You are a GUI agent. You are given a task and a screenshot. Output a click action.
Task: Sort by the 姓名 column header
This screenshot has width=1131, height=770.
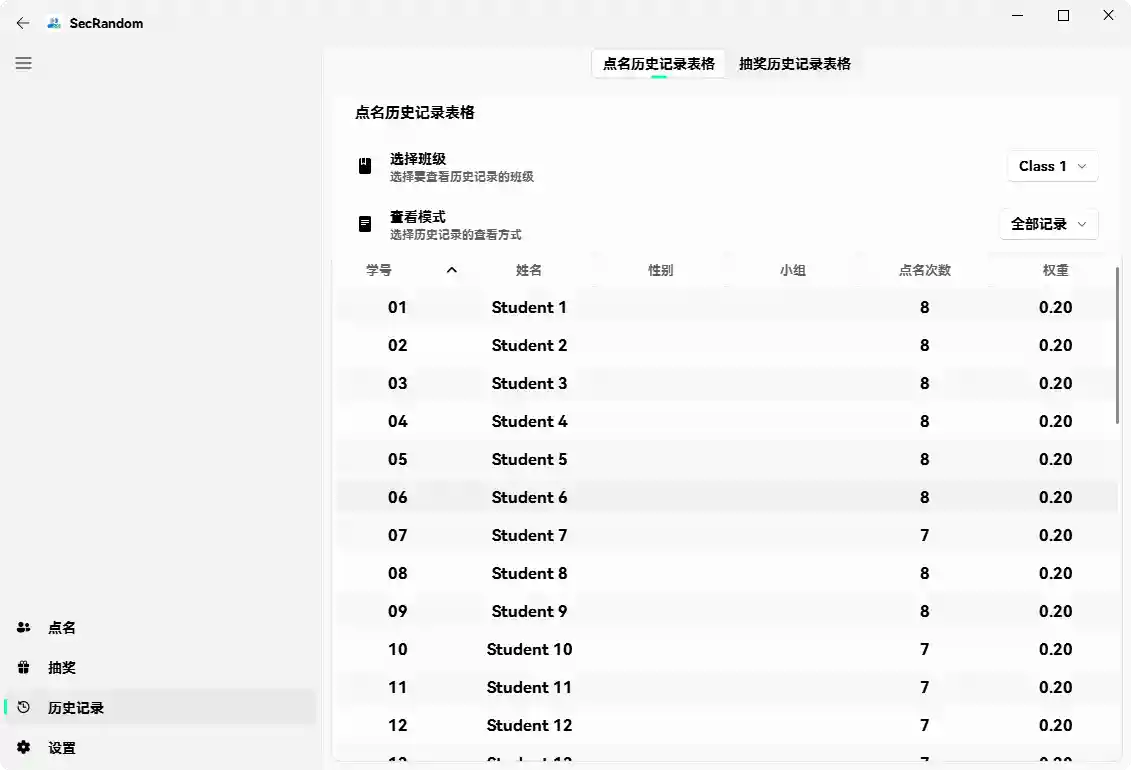529,270
